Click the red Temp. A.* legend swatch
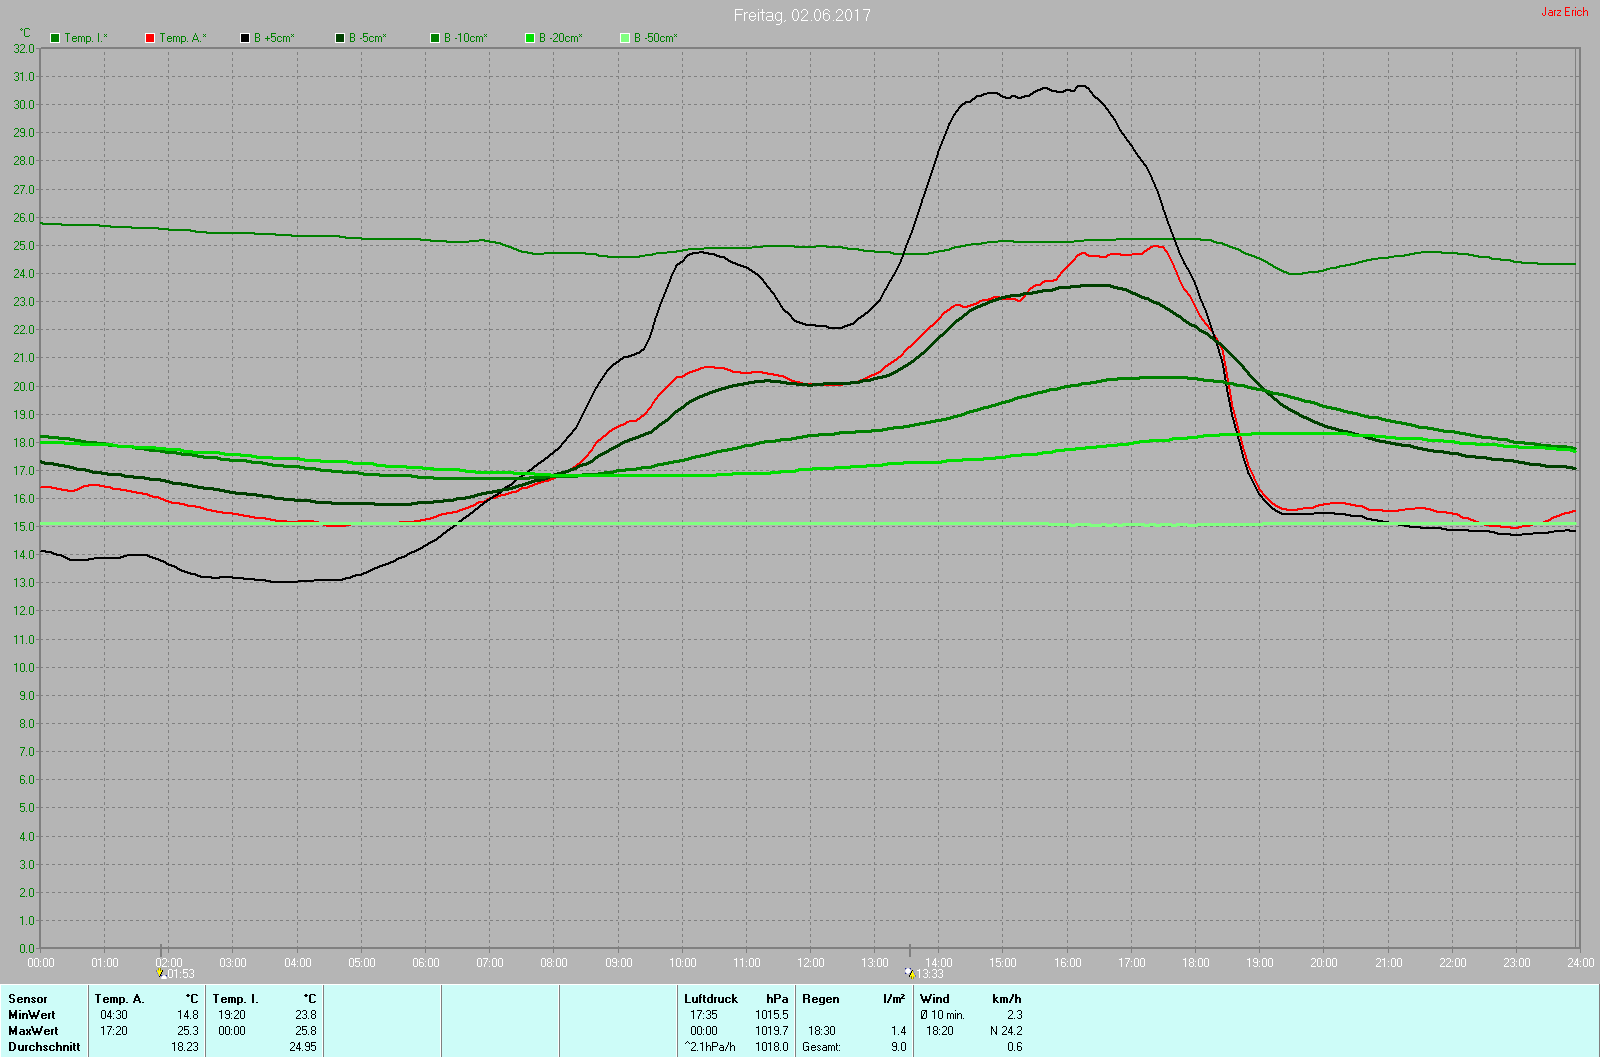Viewport: 1600px width, 1057px height. tap(150, 38)
